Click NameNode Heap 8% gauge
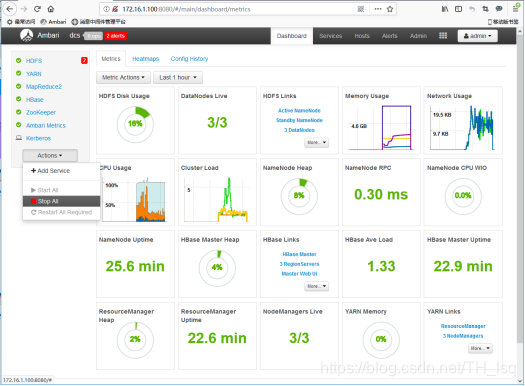Screen dimensions: 525x386 pyautogui.click(x=299, y=196)
